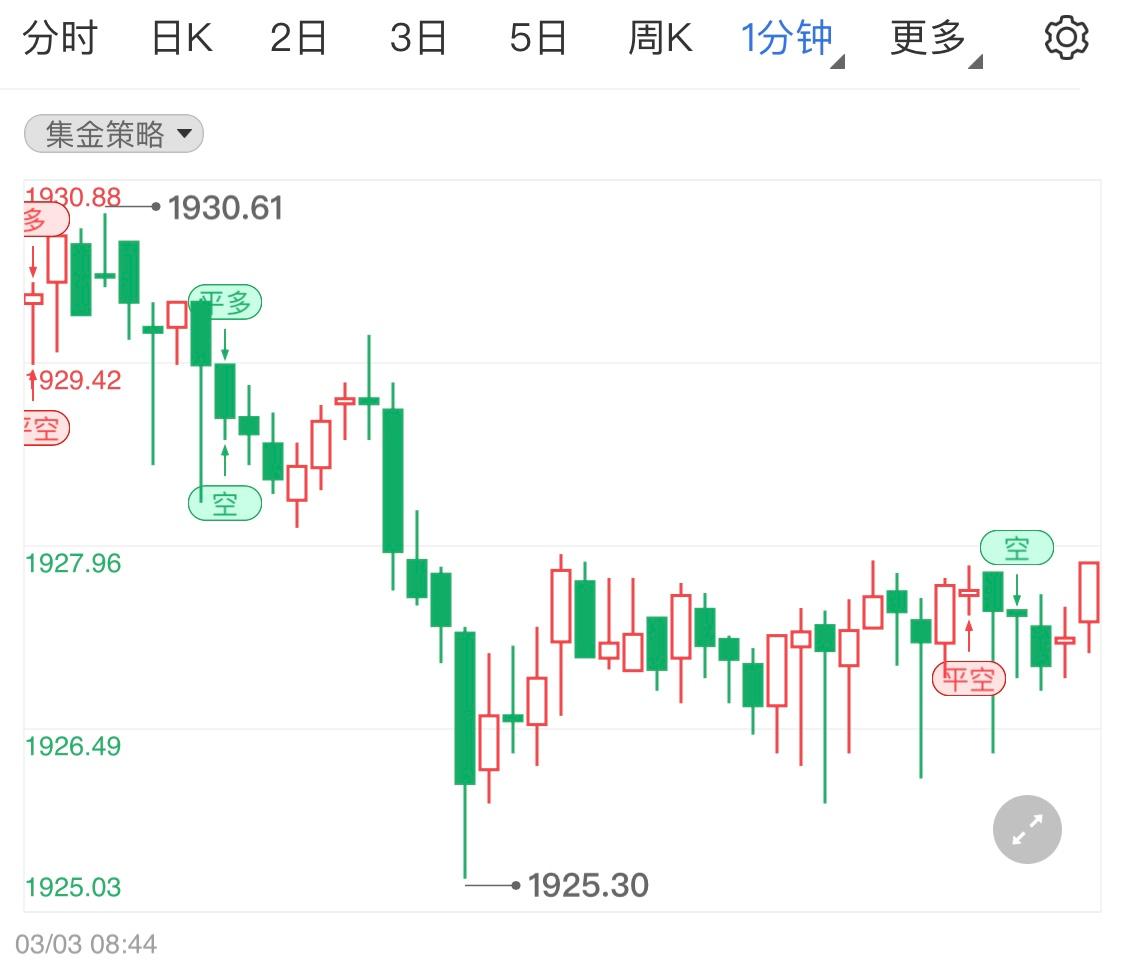Screen dimensions: 1125x979
Task: Click the red 平空 marker at left edge
Action: coord(46,428)
